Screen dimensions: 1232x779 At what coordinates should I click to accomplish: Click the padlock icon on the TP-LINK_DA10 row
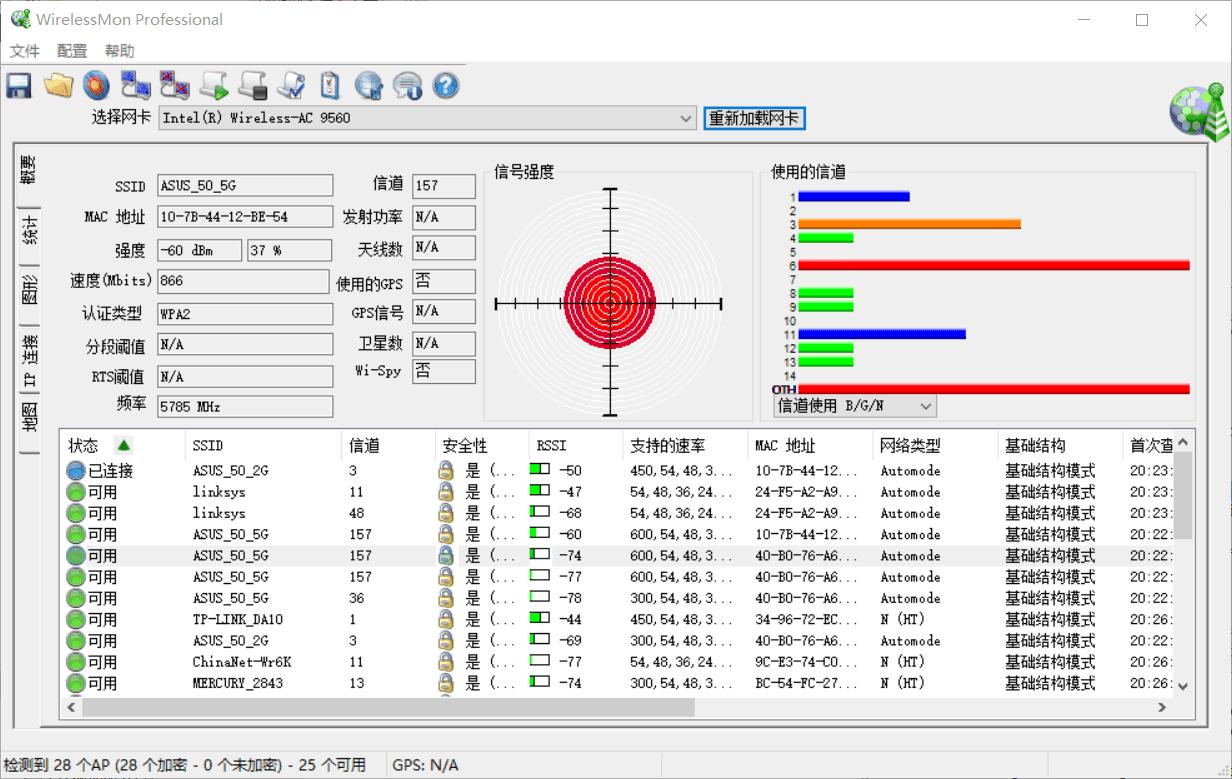click(x=445, y=619)
